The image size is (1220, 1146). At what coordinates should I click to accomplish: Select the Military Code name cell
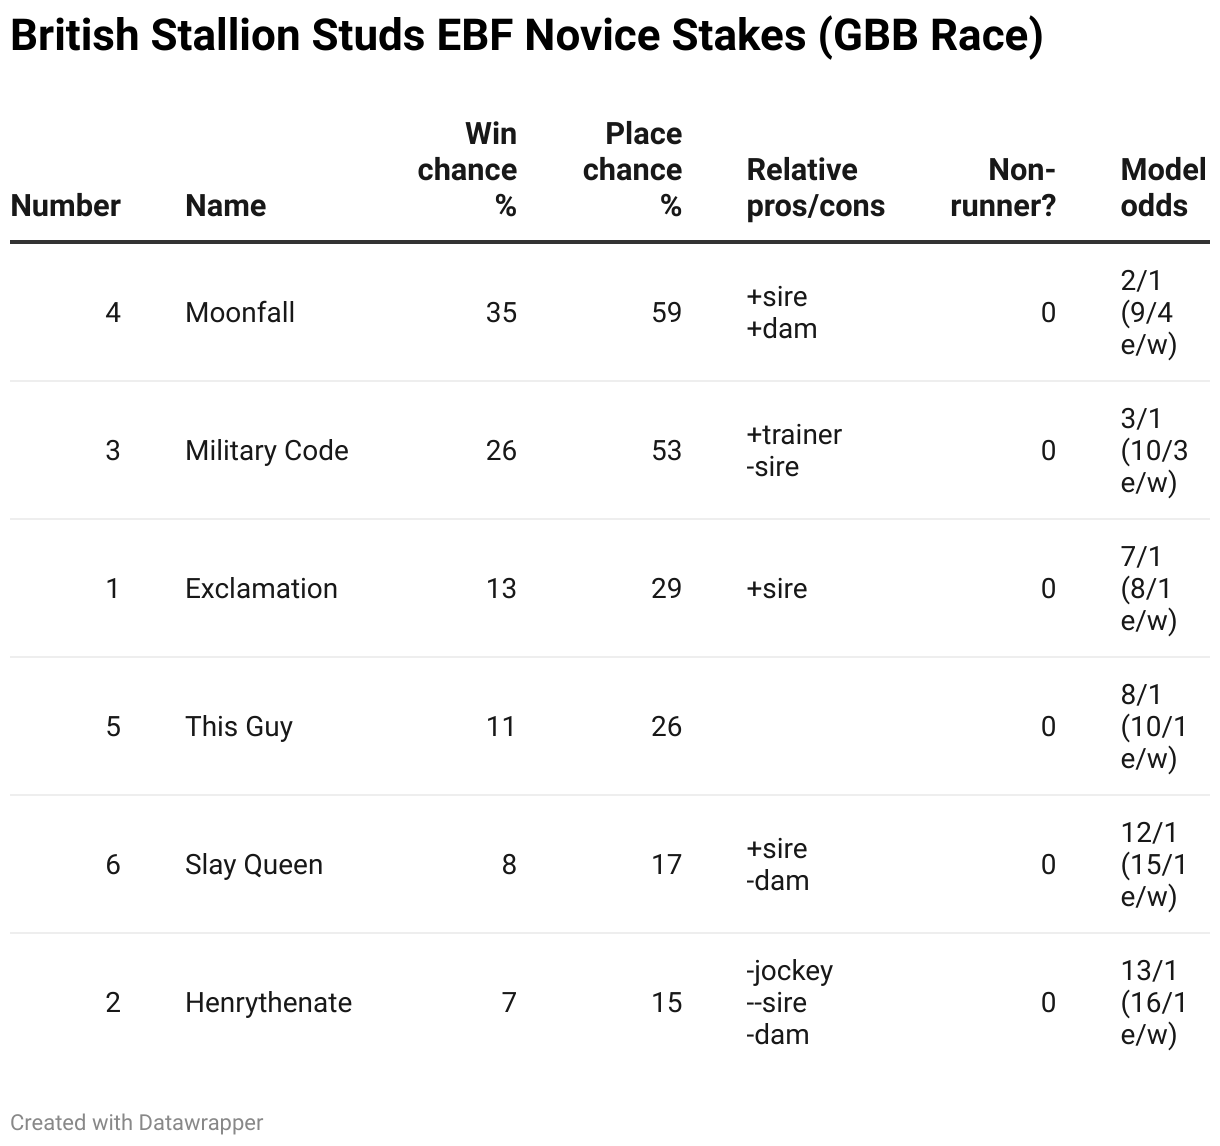266,451
